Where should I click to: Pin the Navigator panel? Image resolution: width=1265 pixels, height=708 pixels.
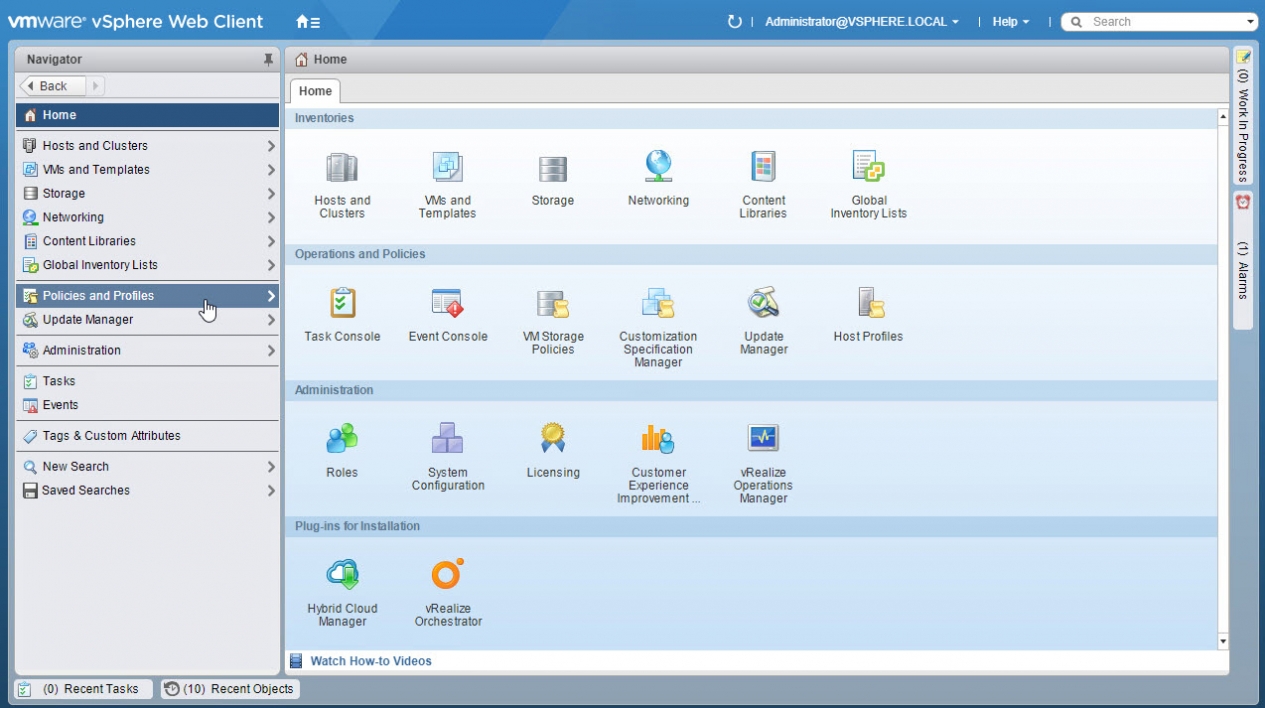[268, 60]
